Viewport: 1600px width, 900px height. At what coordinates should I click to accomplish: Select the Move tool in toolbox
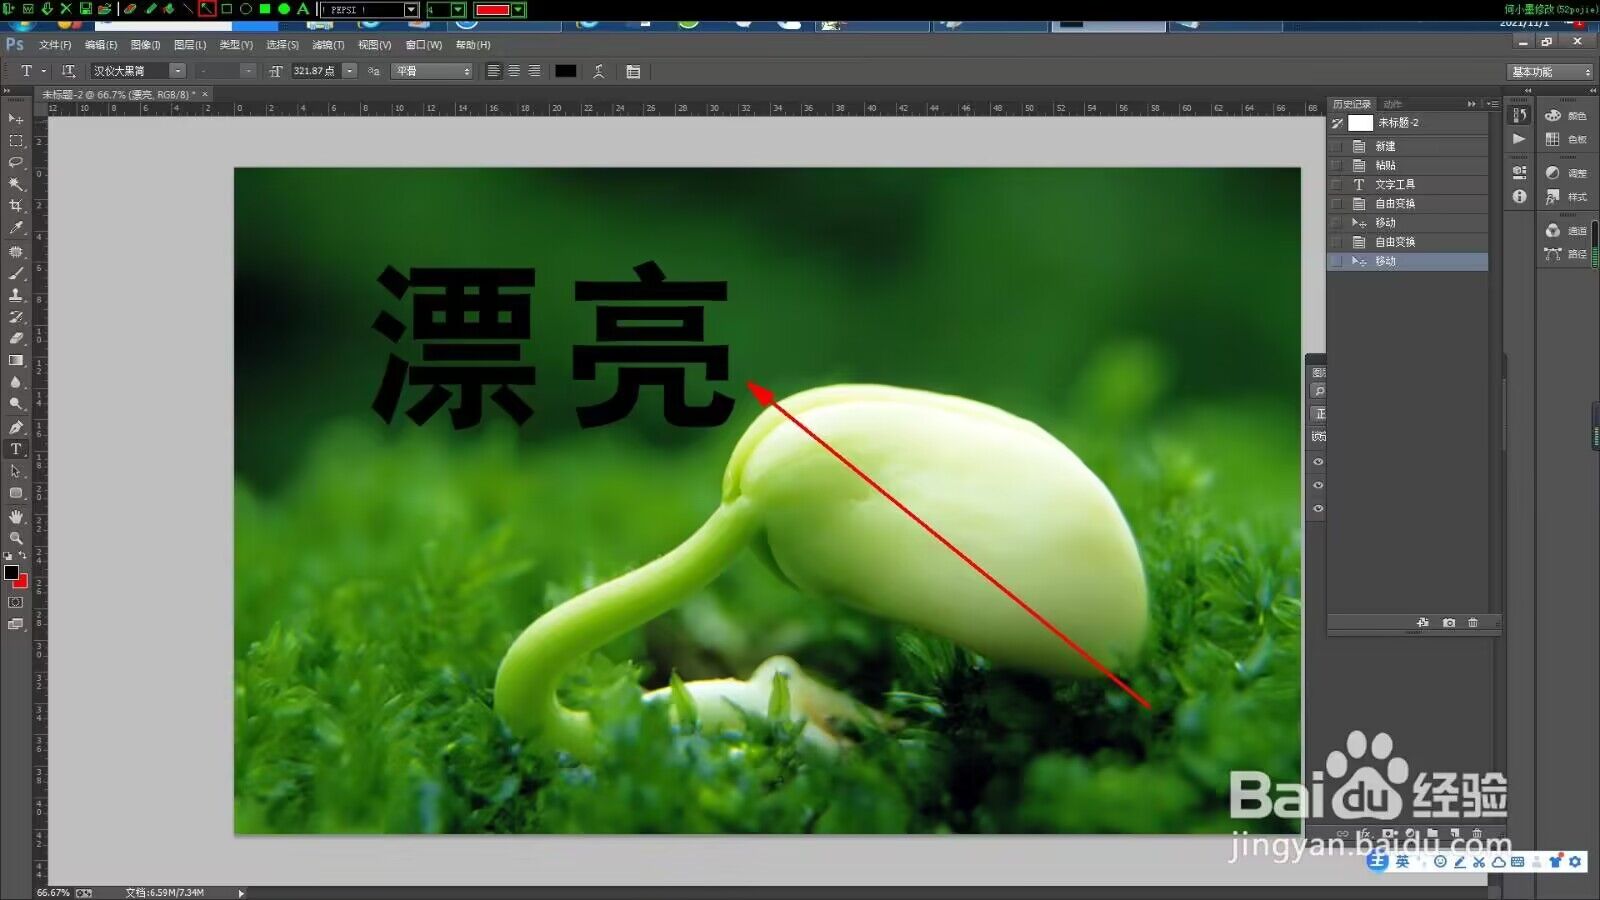point(16,119)
